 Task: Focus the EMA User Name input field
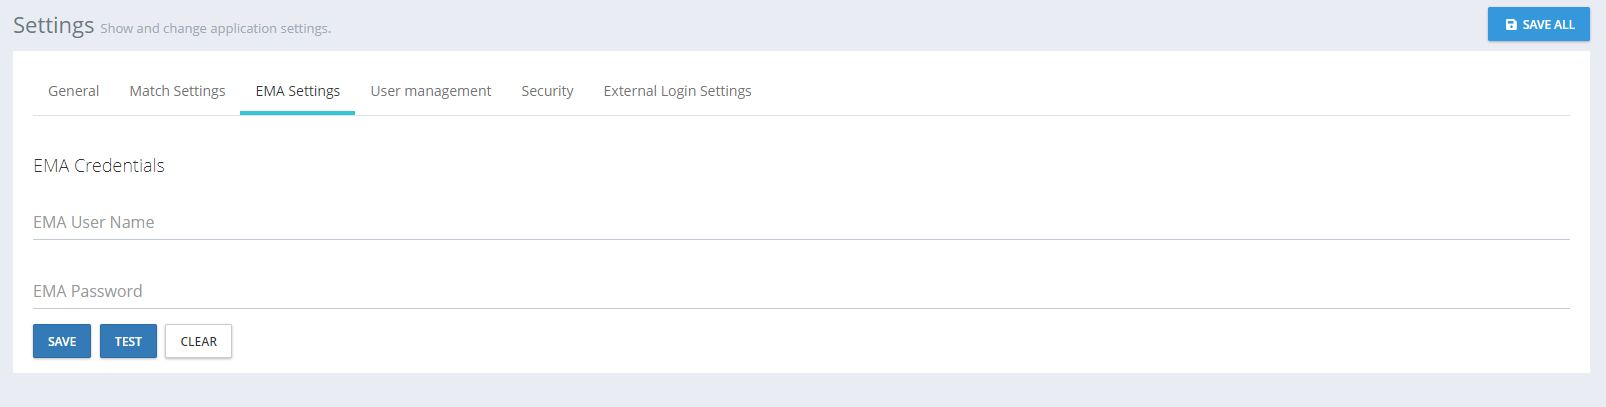tap(800, 223)
